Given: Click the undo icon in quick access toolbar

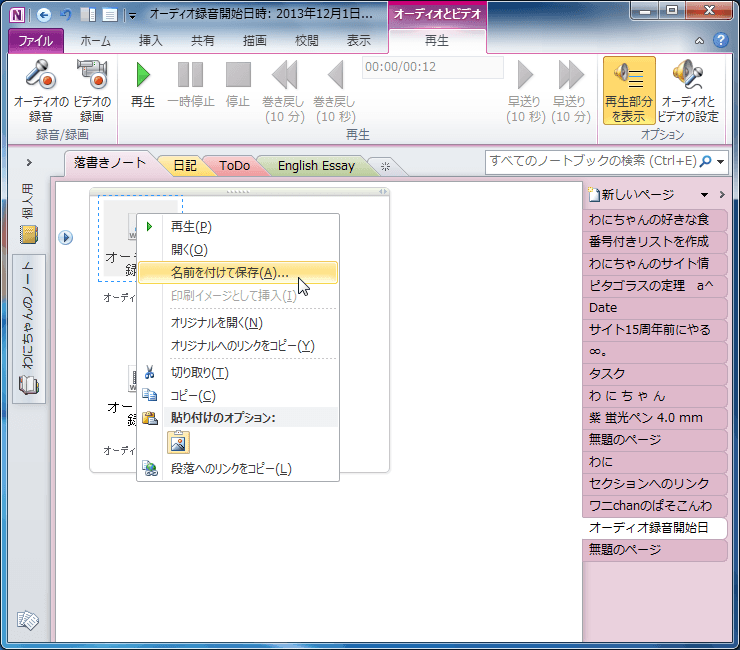Looking at the screenshot, I should point(66,15).
